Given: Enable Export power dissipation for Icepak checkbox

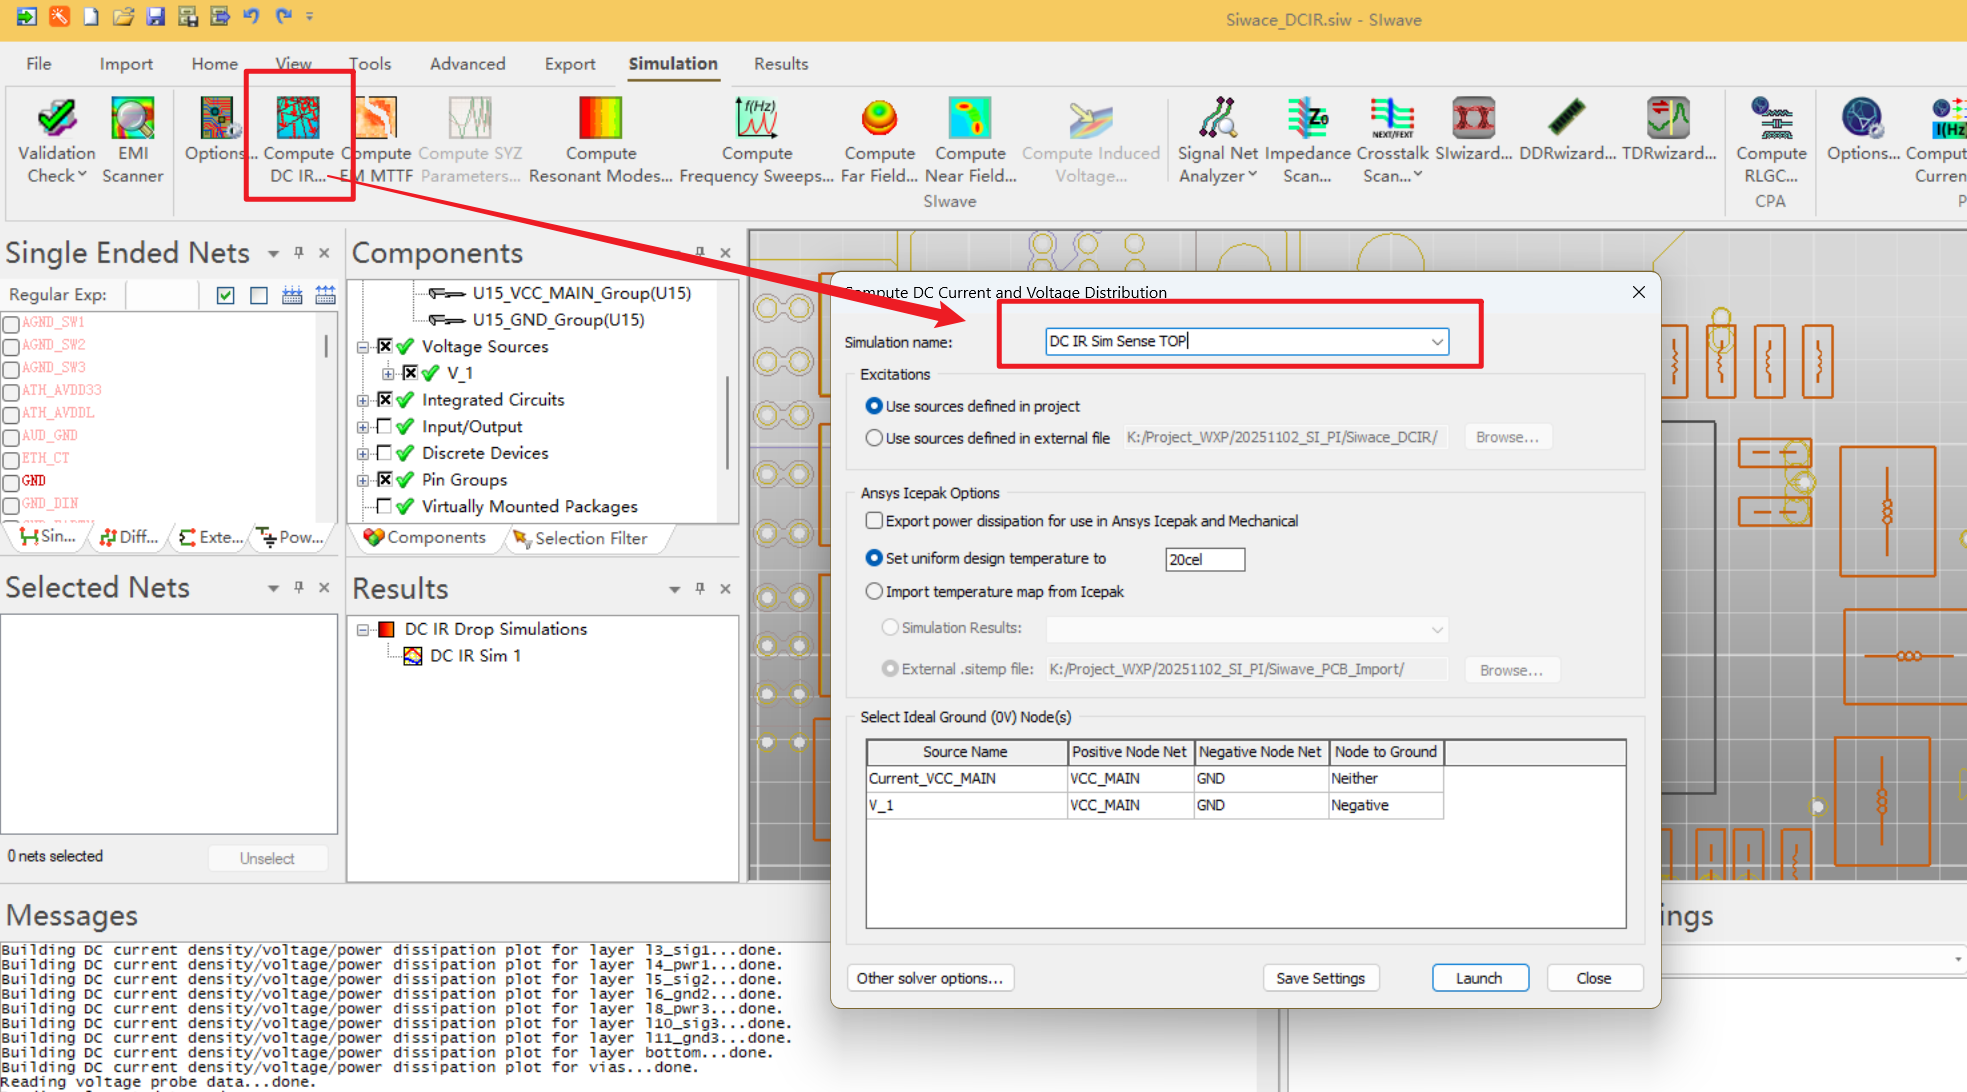Looking at the screenshot, I should [x=875, y=521].
